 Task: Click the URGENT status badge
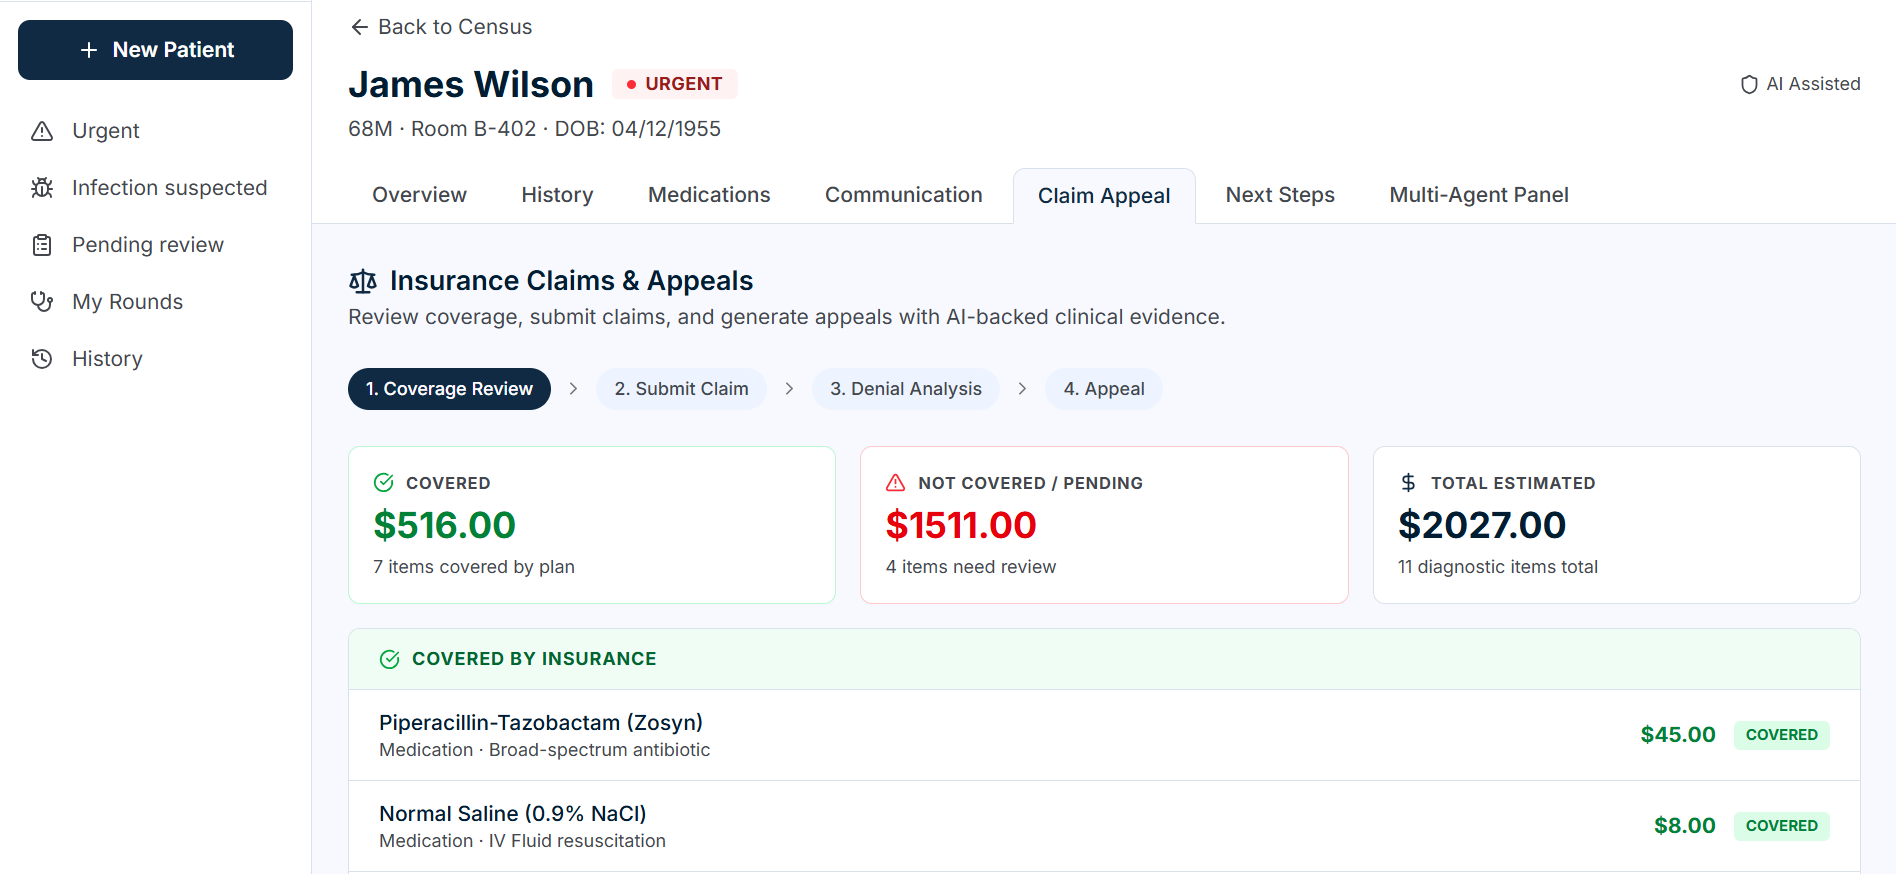(675, 84)
